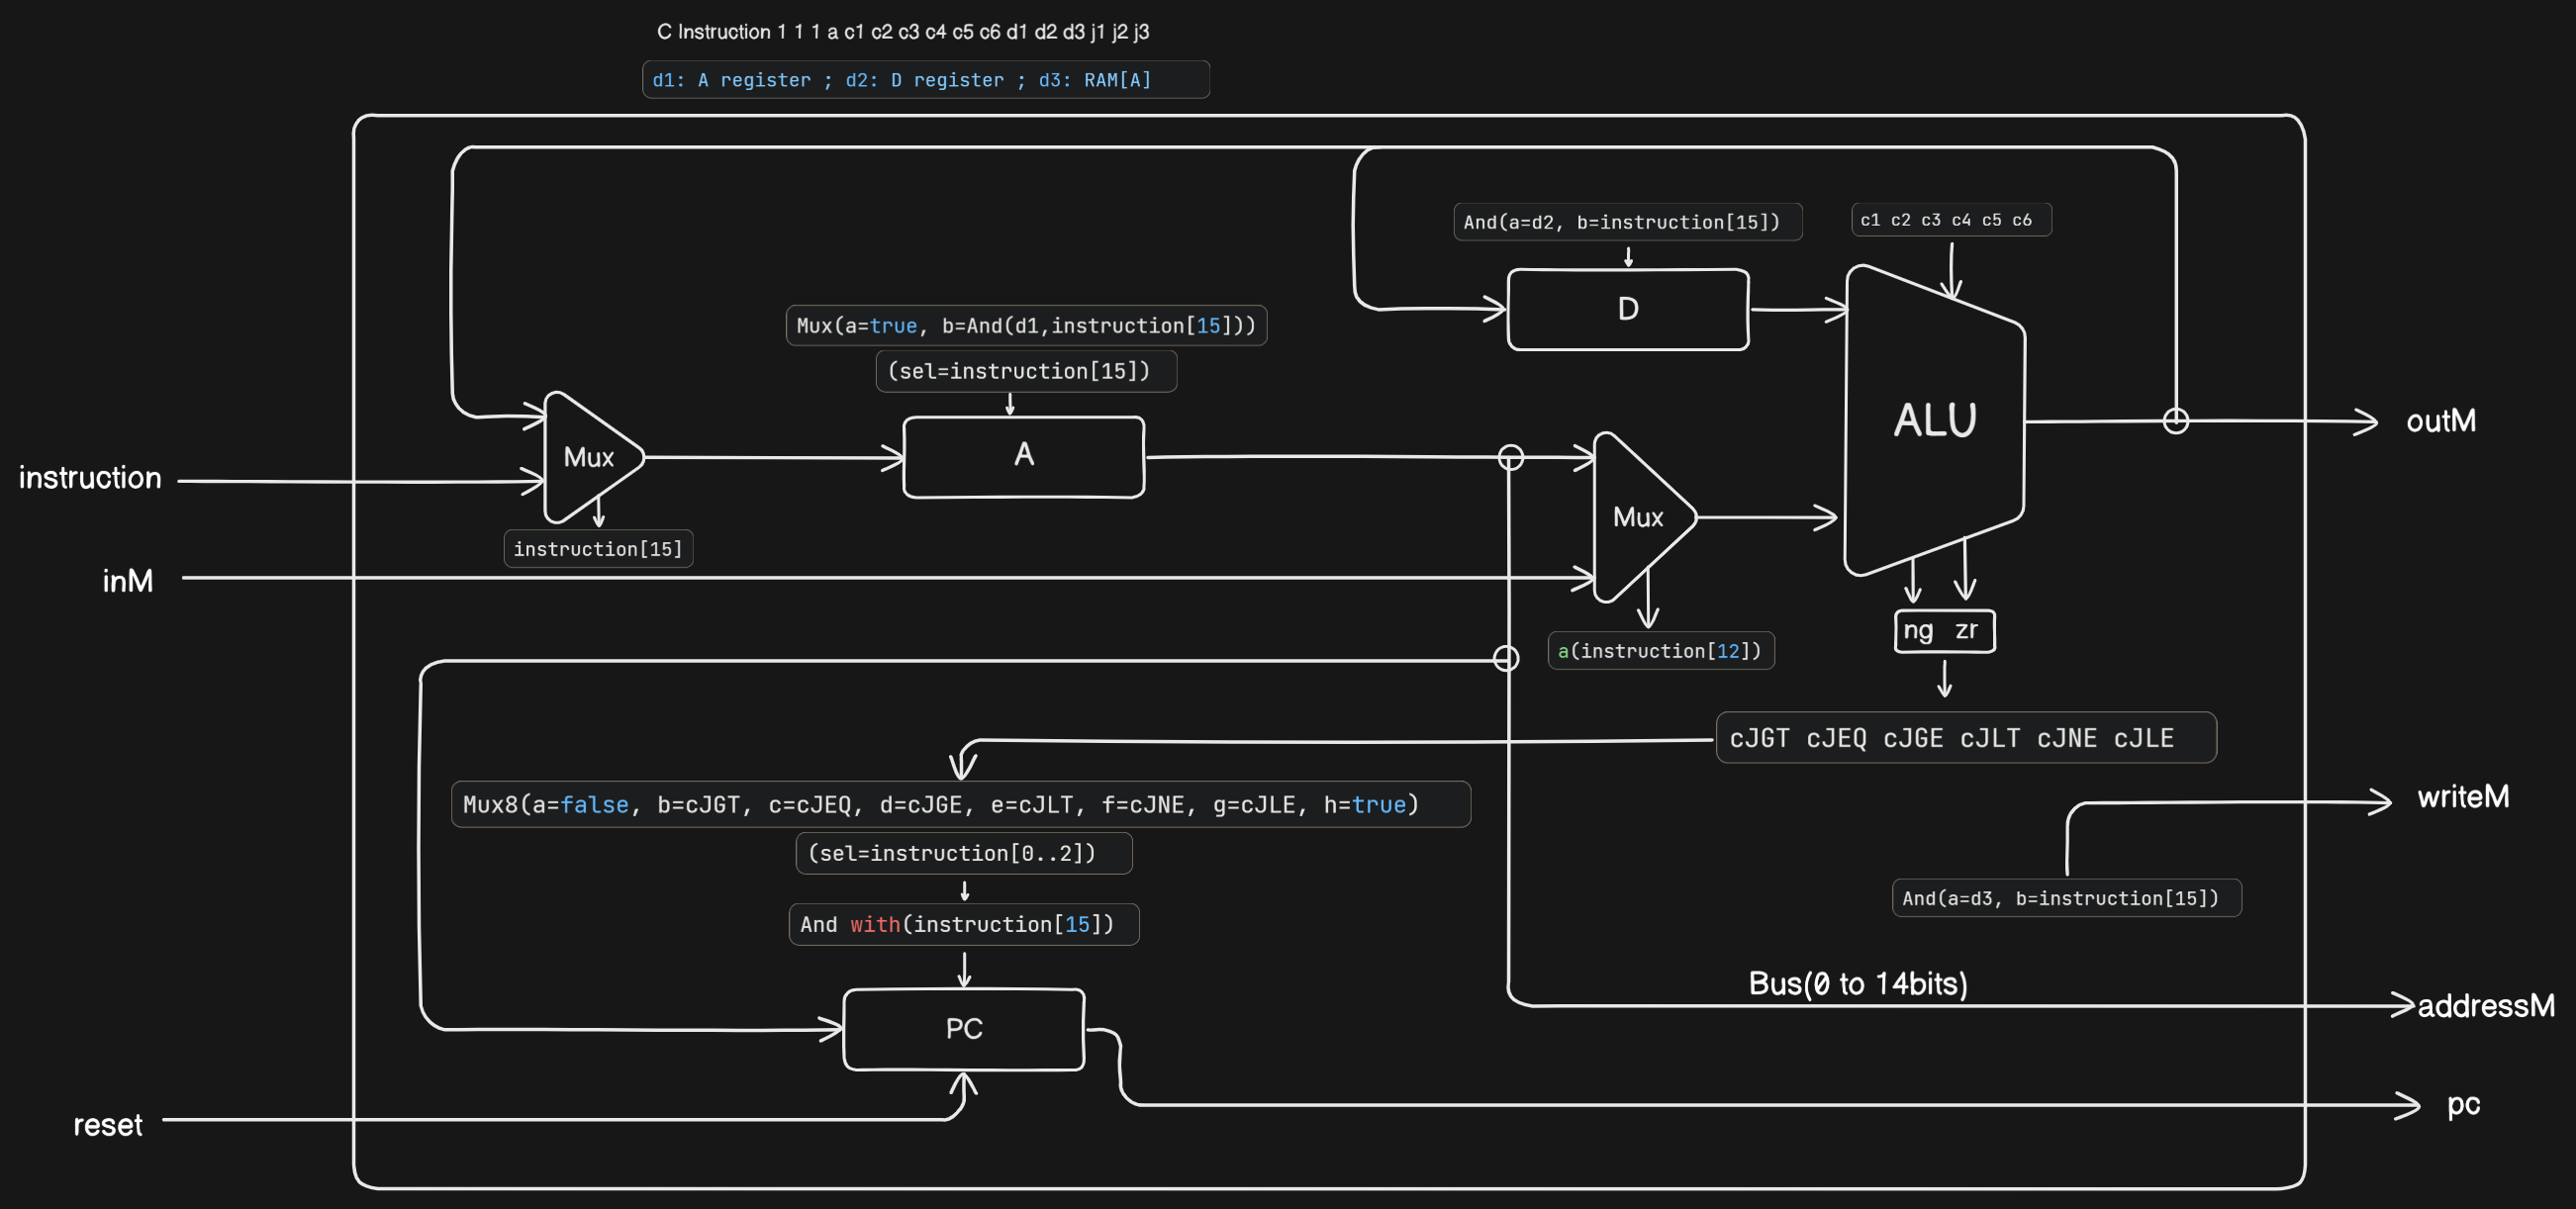Screen dimensions: 2576x1209
Task: Click the ALU trapezoid shape
Action: click(x=1934, y=420)
